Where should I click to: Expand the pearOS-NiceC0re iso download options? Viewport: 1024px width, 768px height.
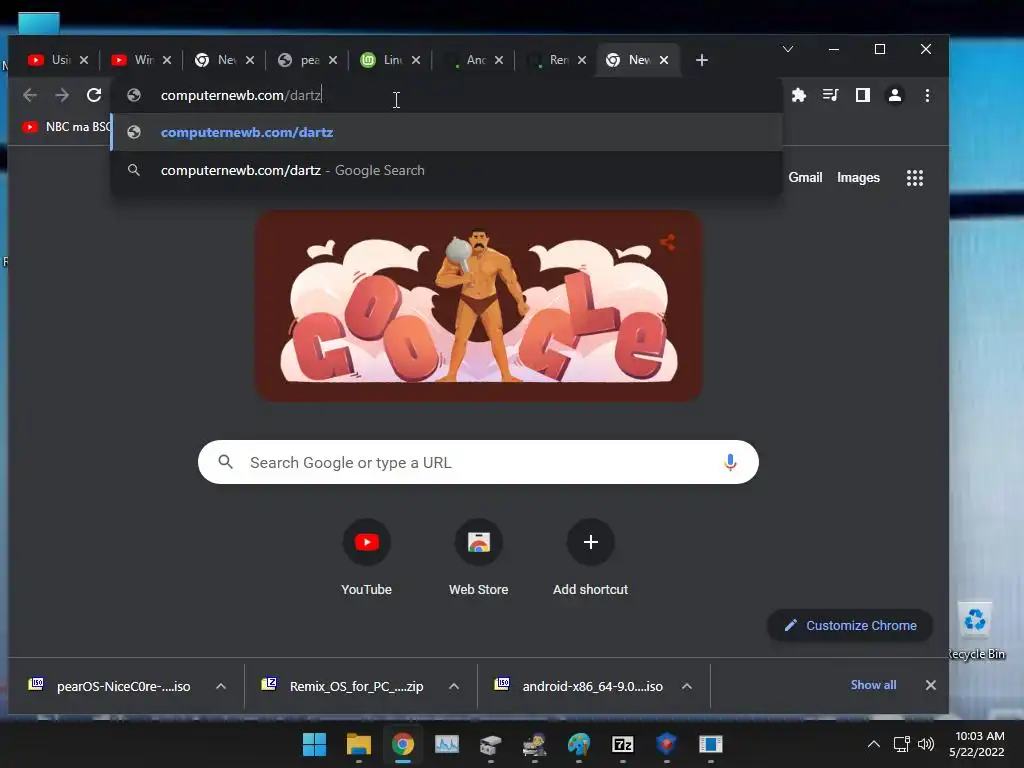click(221, 686)
